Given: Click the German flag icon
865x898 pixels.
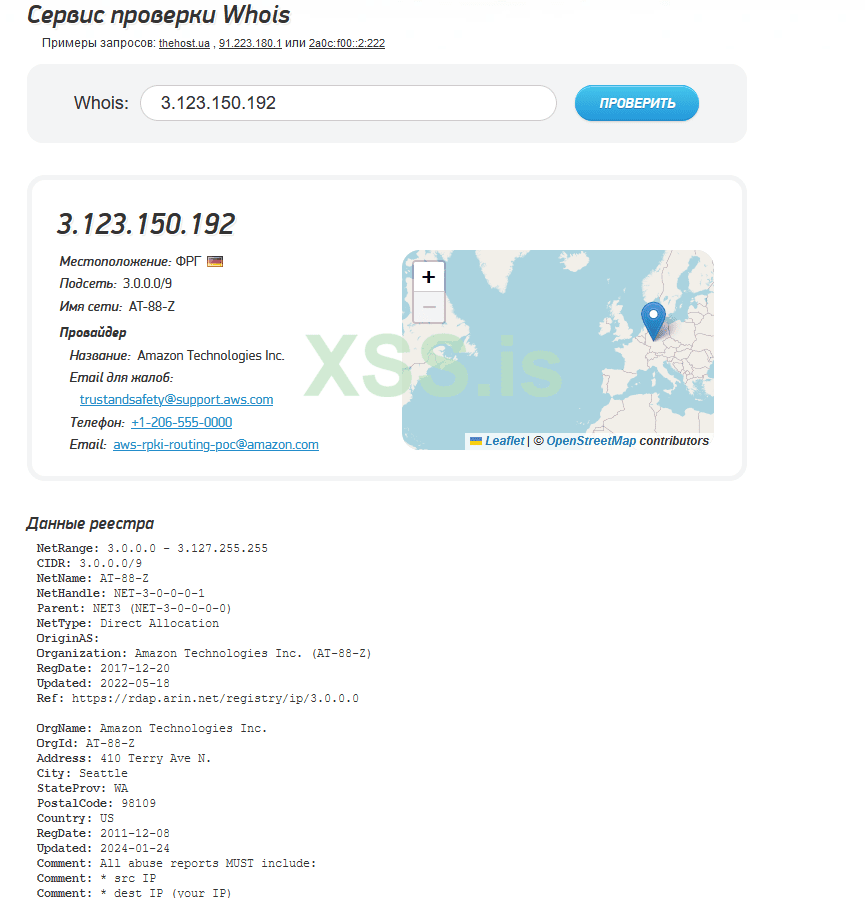Looking at the screenshot, I should (215, 262).
